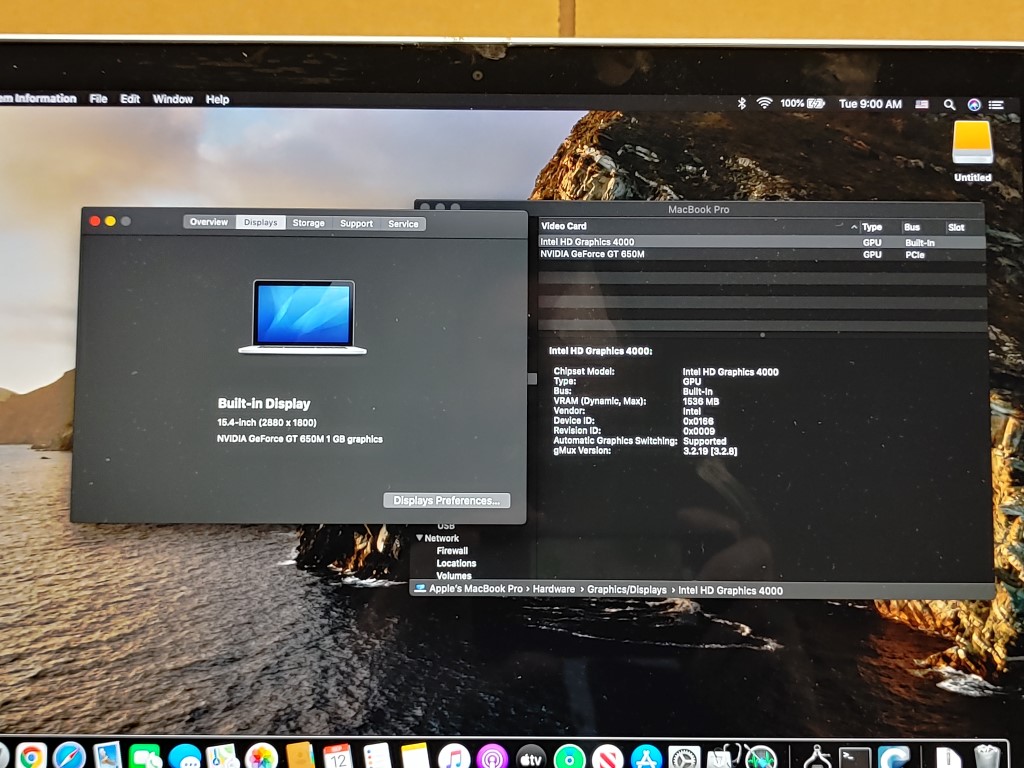Screen dimensions: 1024x768
Task: Select Volumes in the sidebar
Action: click(454, 575)
